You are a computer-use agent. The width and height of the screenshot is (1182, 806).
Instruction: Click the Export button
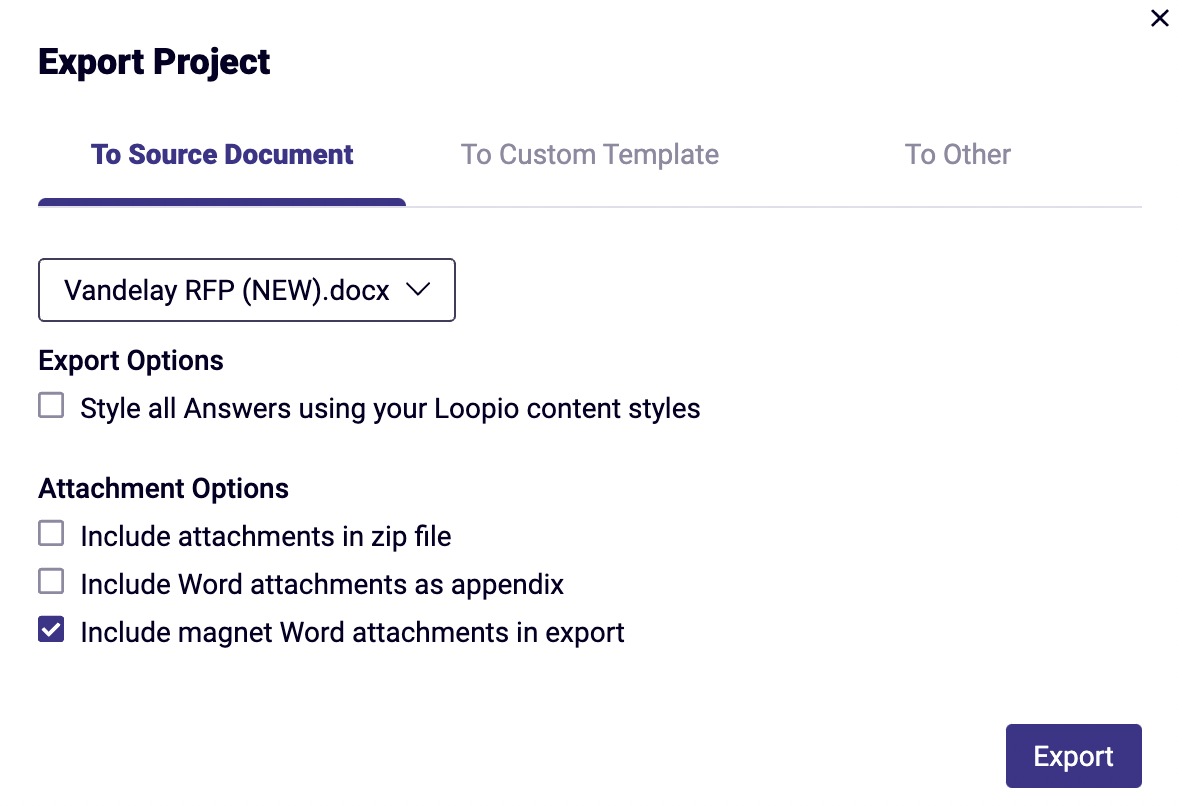click(1073, 755)
